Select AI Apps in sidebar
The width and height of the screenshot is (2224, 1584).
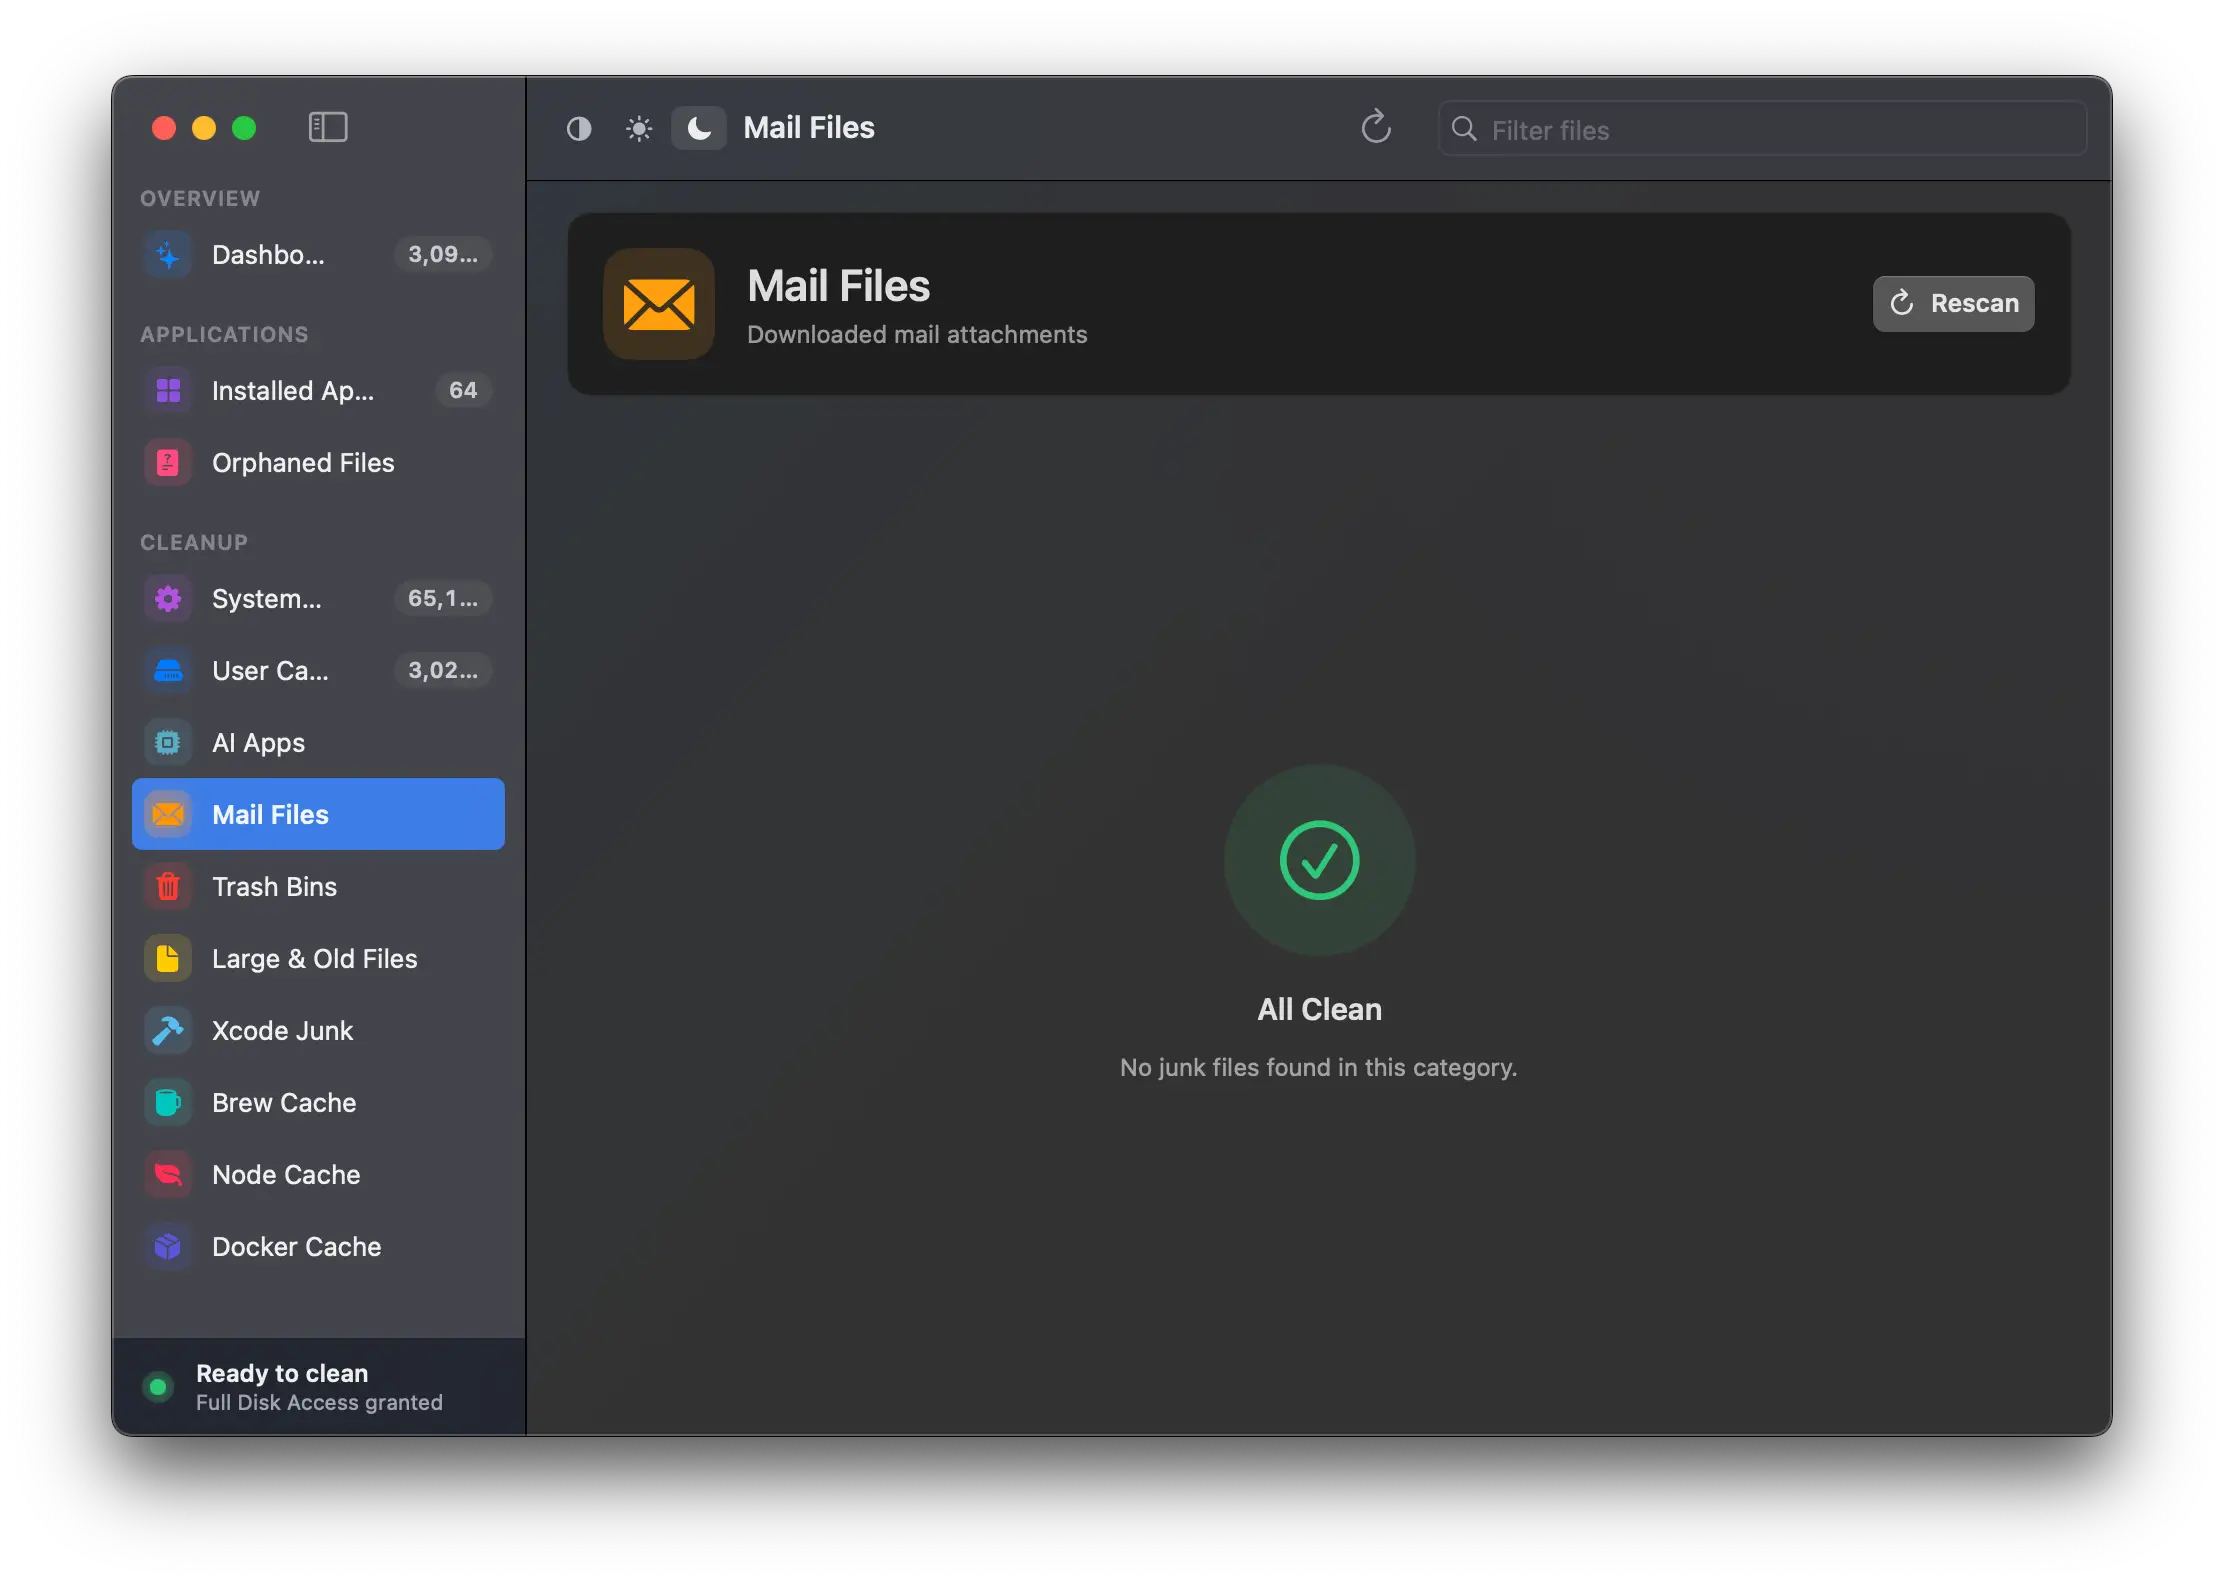tap(318, 743)
